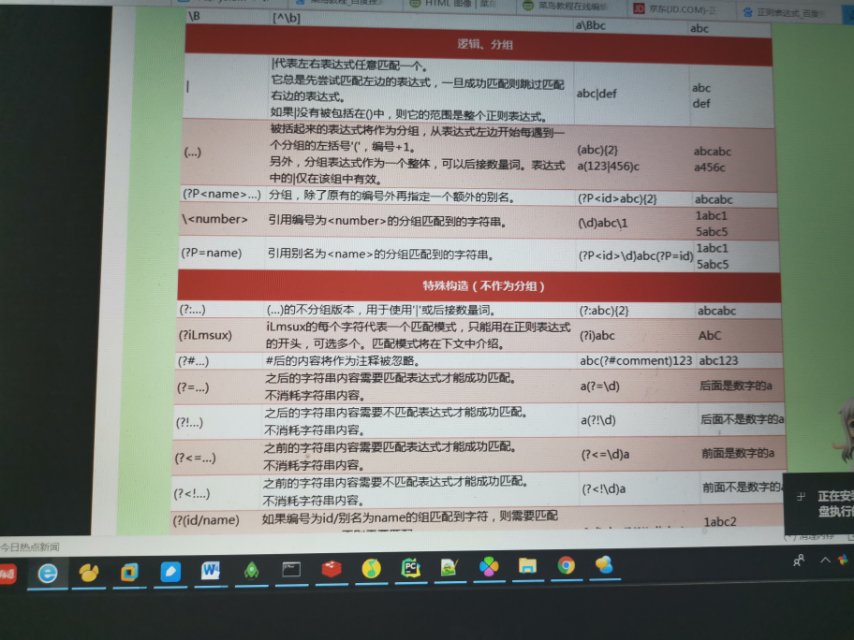Show hidden system tray icons chevron

[x=825, y=560]
